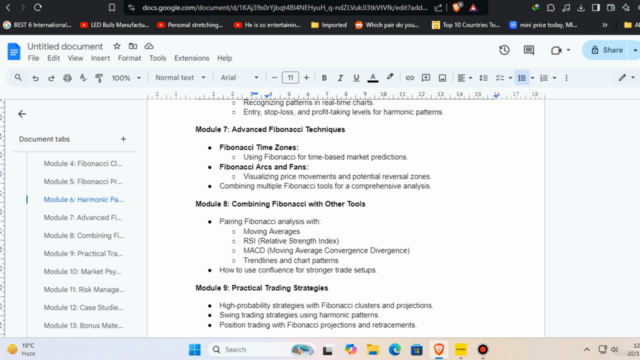Open the Help menu
Screen dimensions: 640x360
(x=224, y=58)
